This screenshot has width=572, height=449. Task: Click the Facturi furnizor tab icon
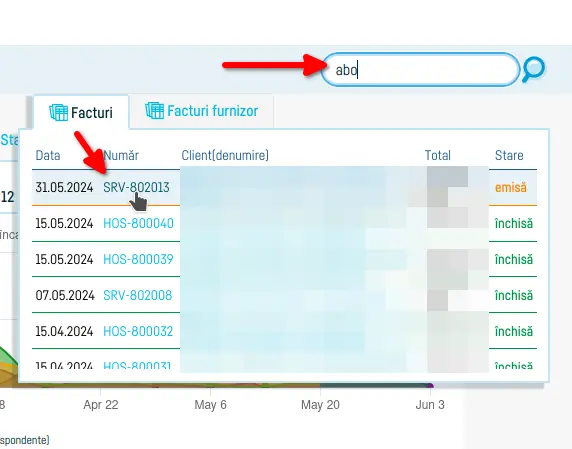click(154, 111)
